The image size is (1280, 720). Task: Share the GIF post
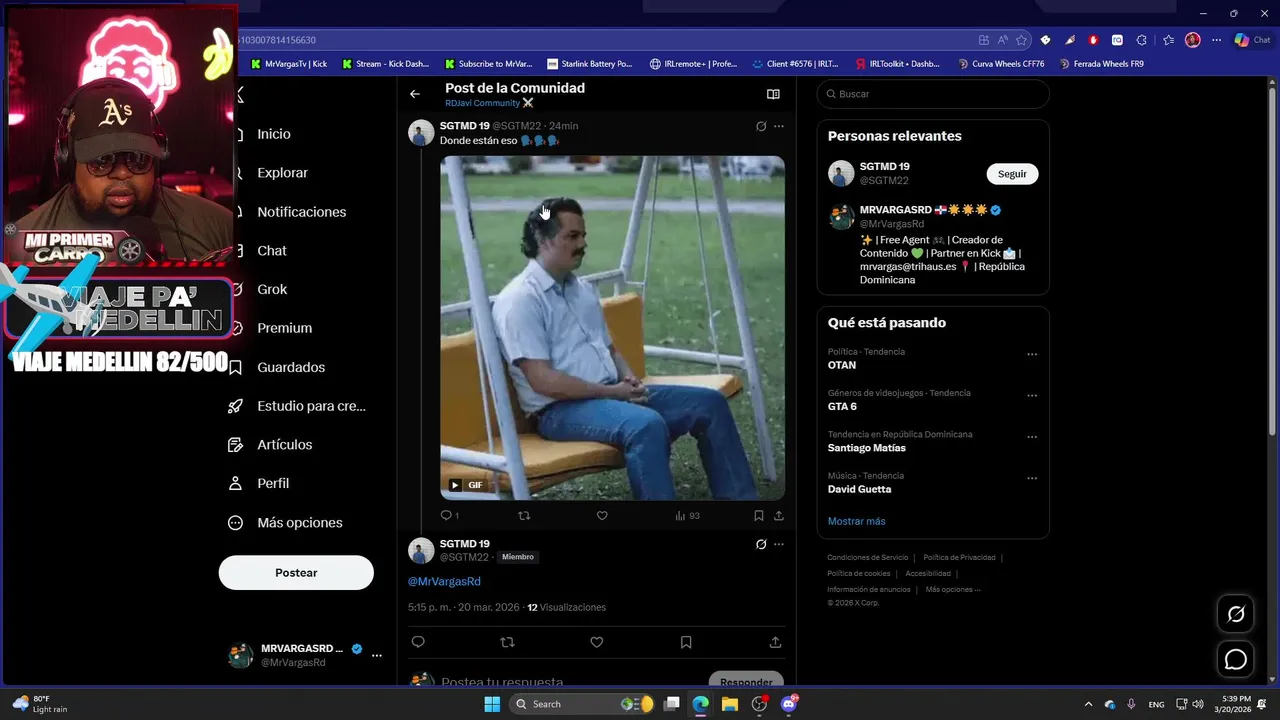tap(779, 516)
